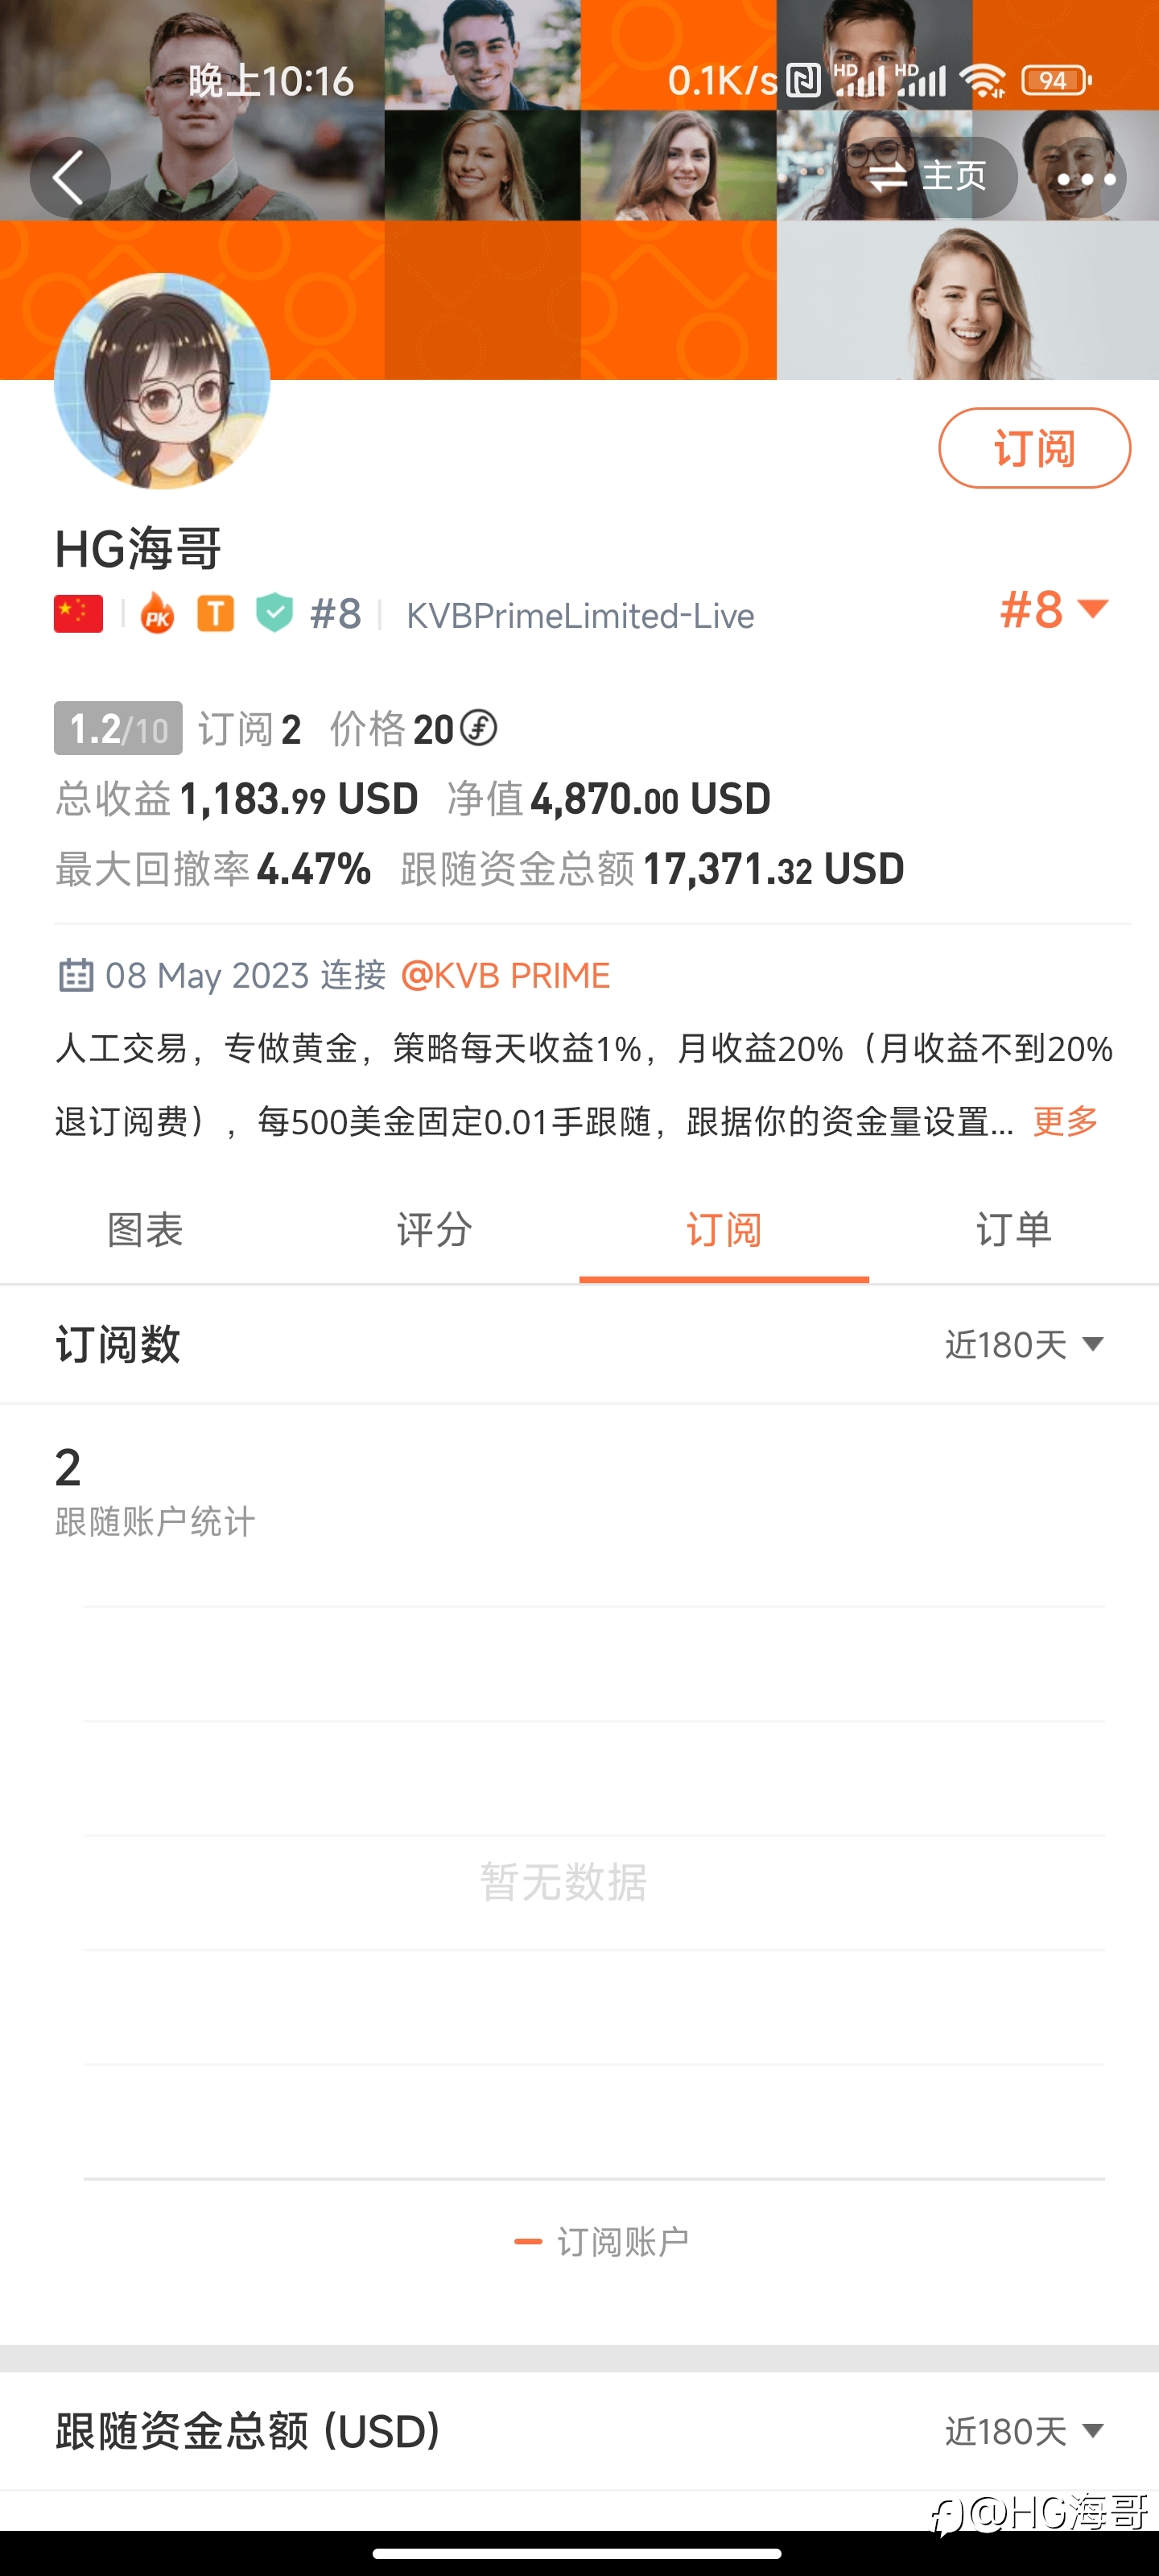The image size is (1159, 2576).
Task: Tap the orange 订阅 subscribe button
Action: pos(1034,448)
